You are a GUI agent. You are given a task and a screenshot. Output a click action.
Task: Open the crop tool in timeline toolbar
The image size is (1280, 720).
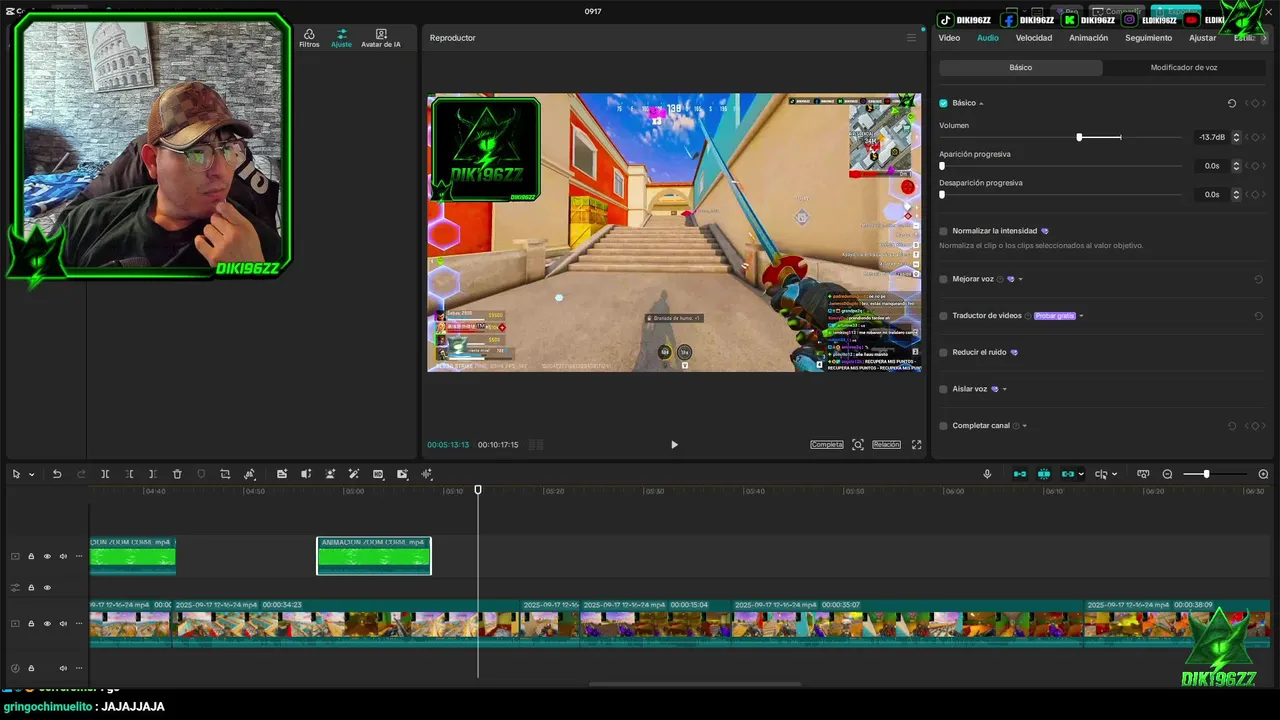225,474
